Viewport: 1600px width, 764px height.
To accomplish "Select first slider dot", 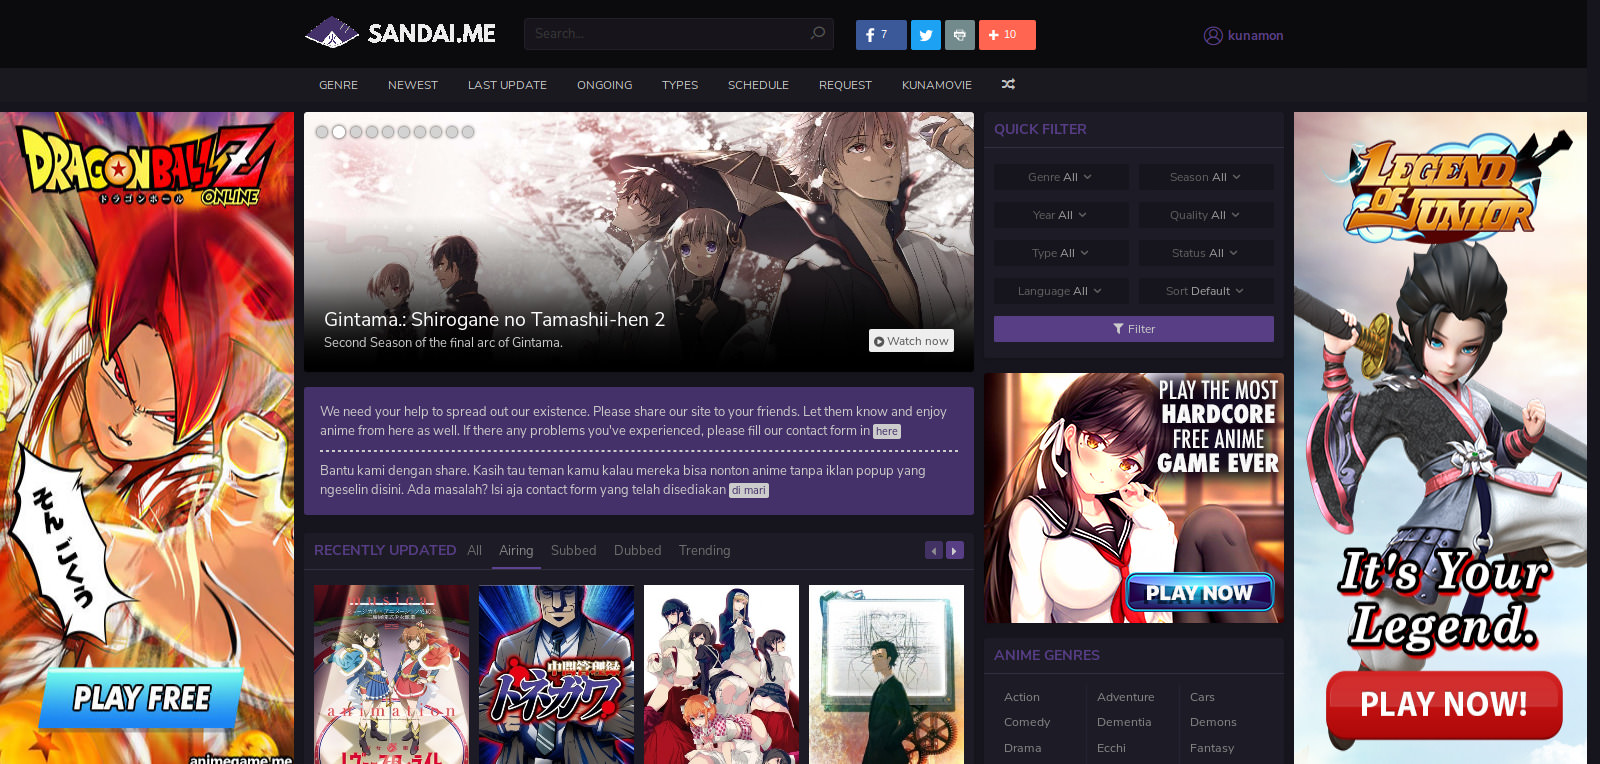I will tap(322, 132).
